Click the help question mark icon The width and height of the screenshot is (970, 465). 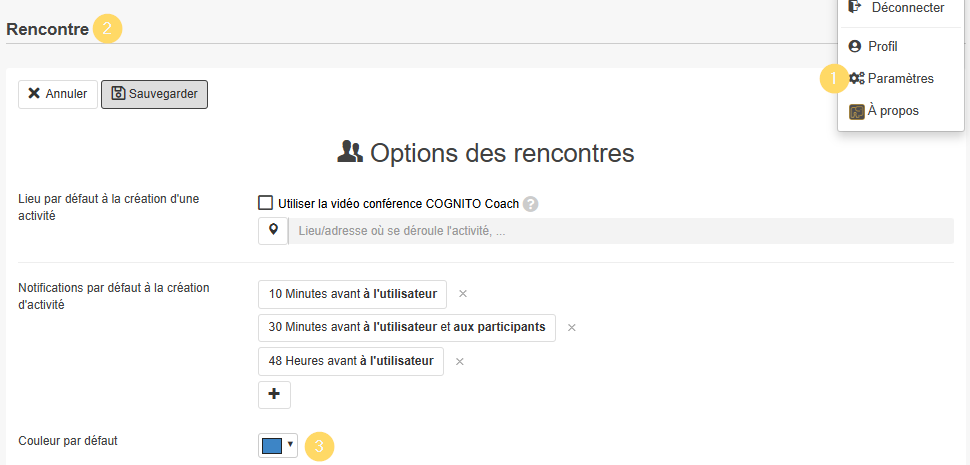point(531,204)
